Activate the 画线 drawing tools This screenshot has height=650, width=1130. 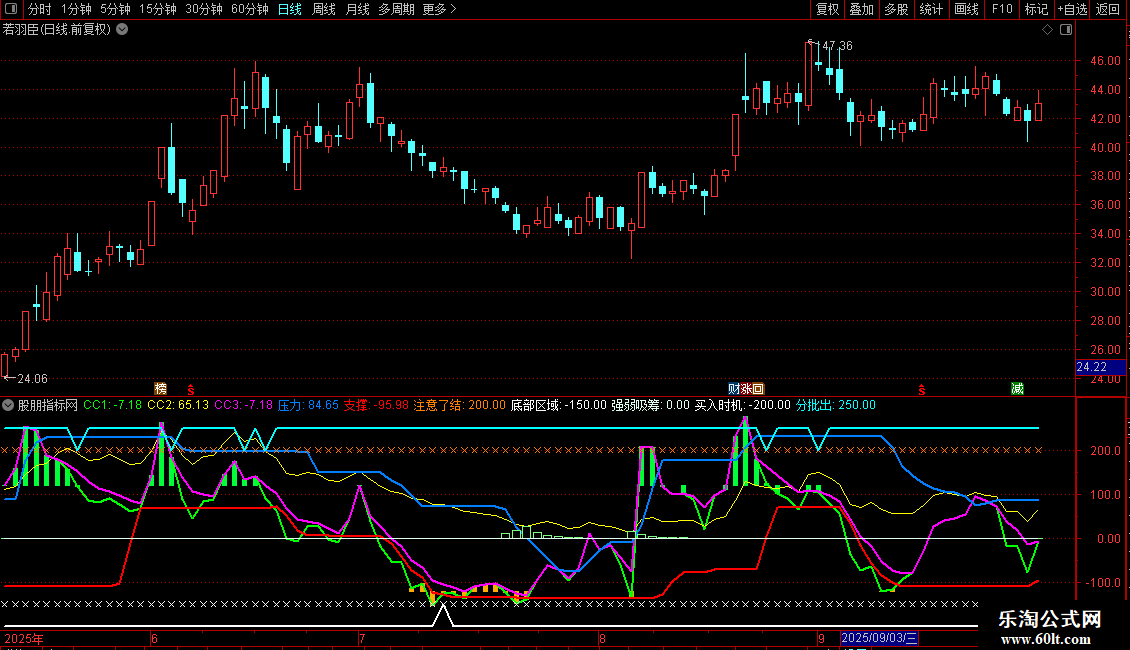pos(966,9)
